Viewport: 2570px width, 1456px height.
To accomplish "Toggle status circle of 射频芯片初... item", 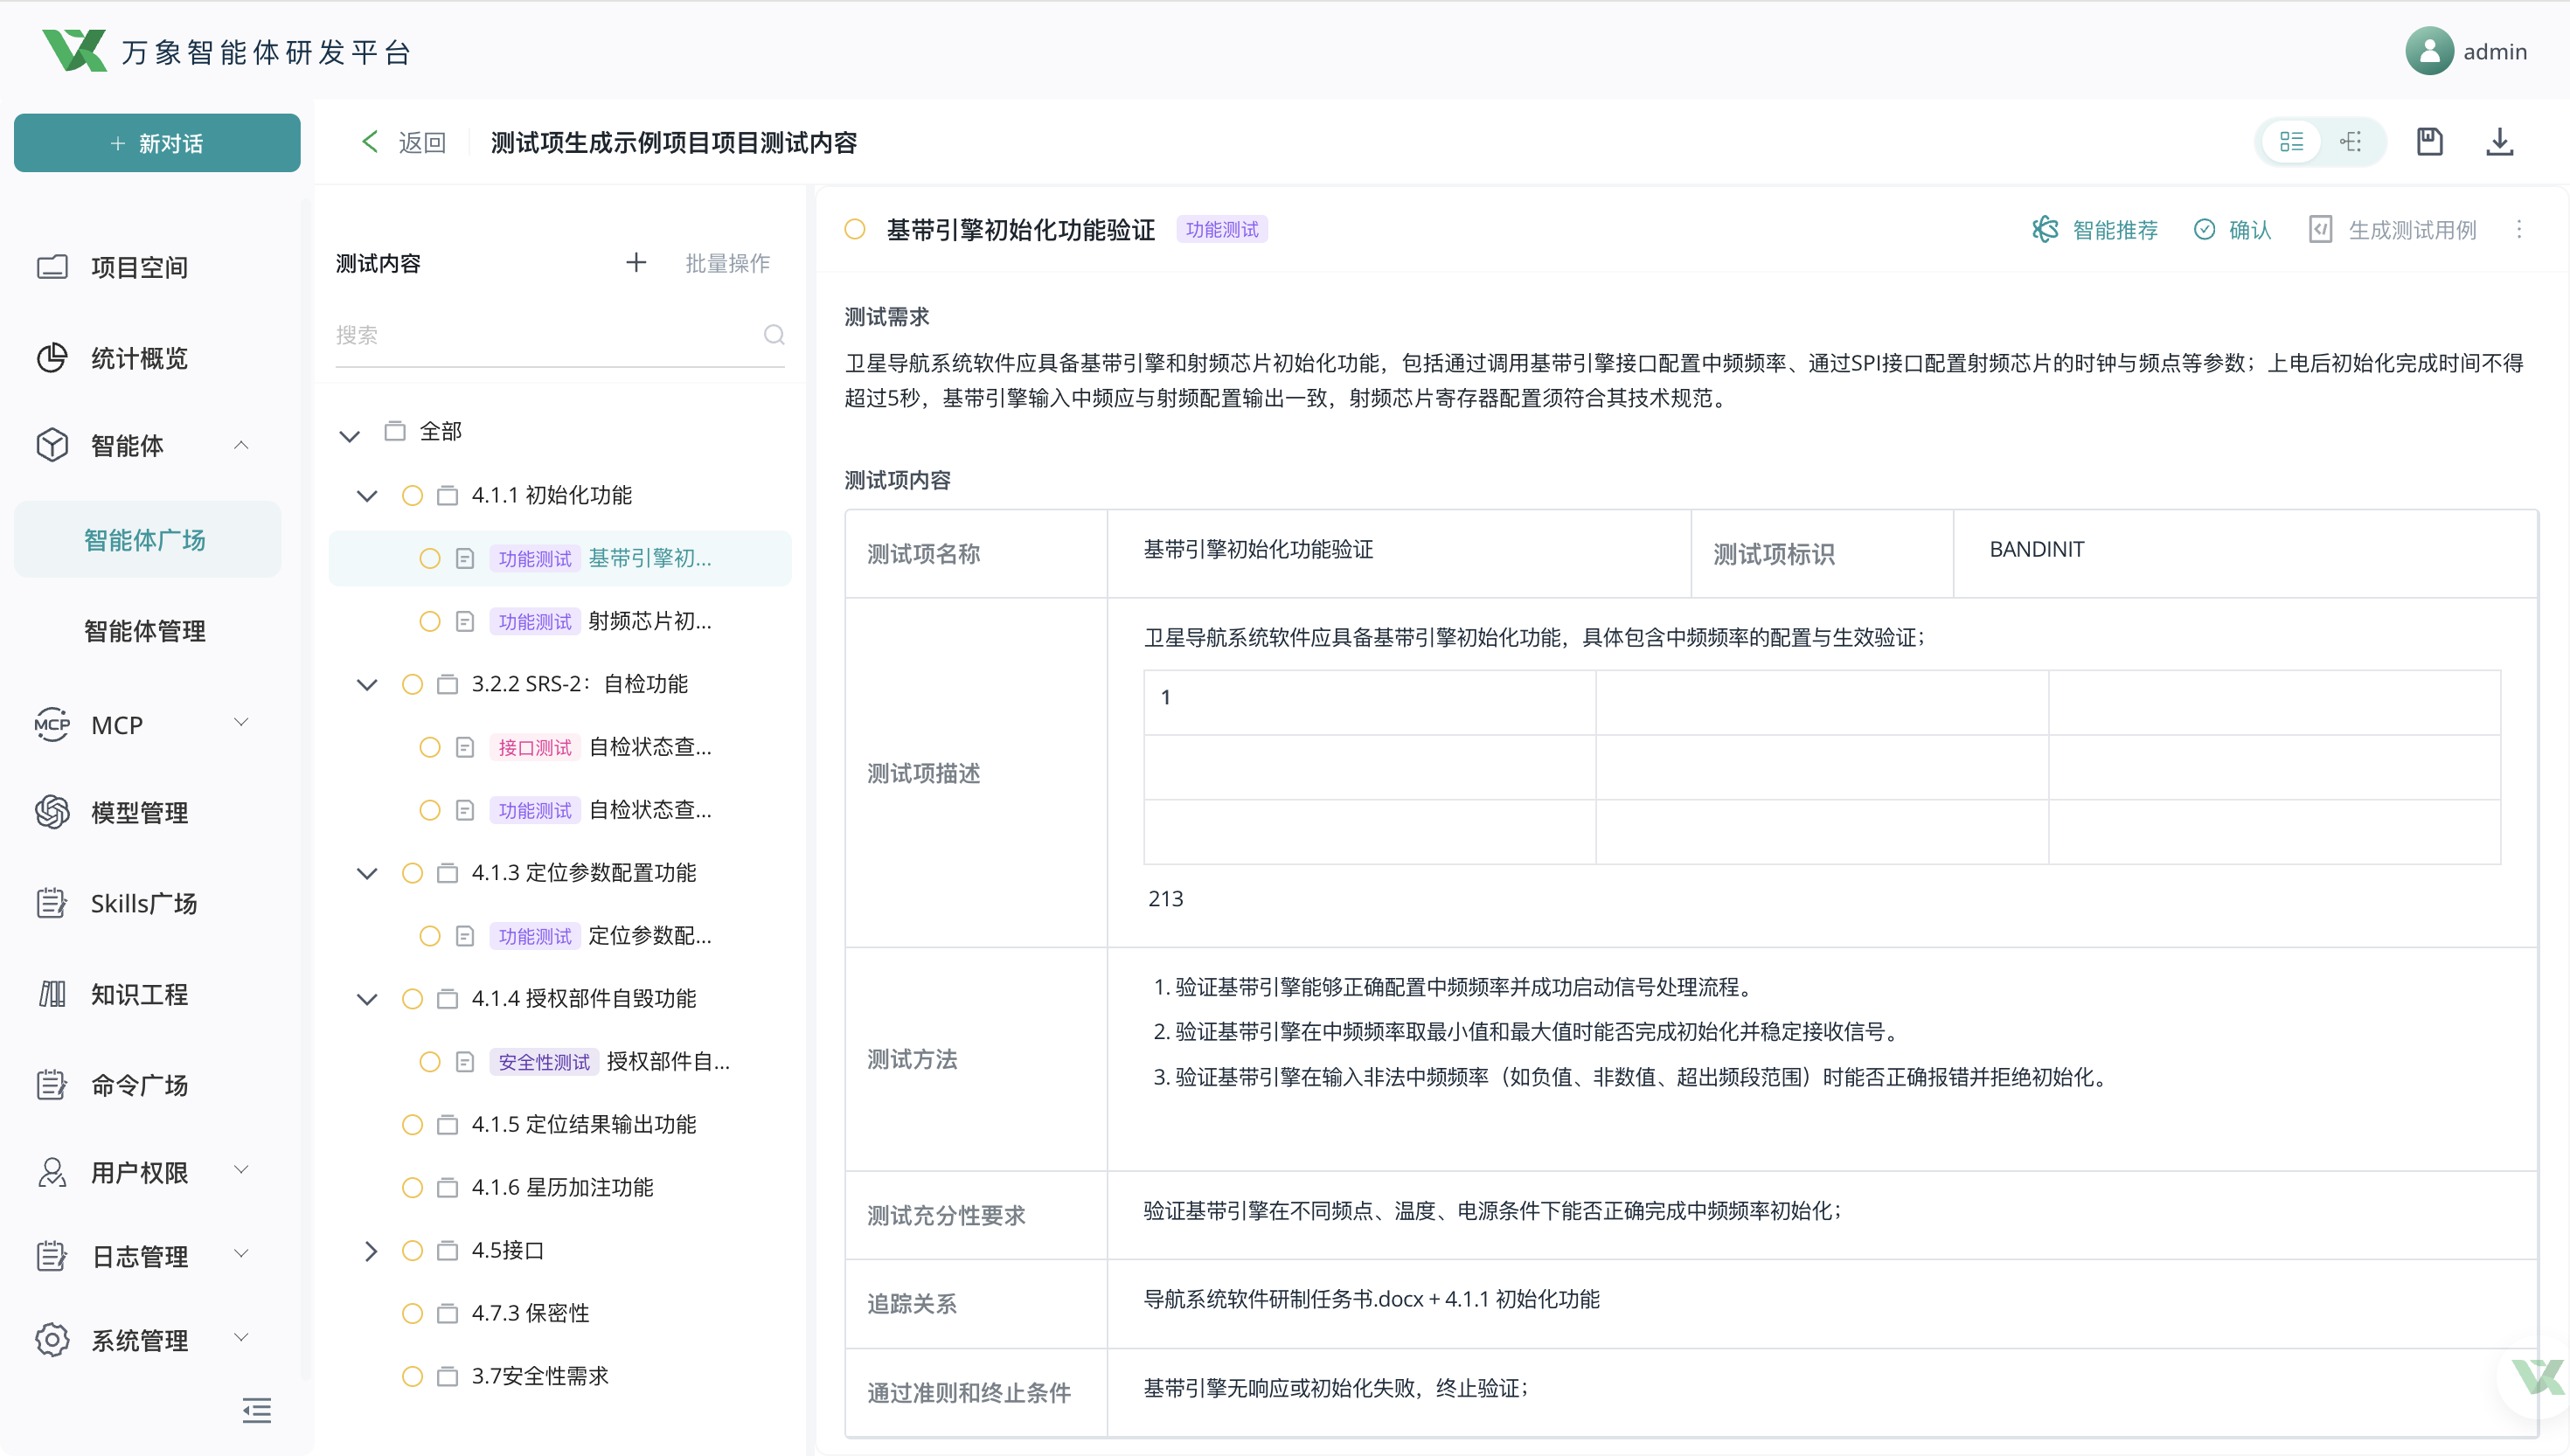I will [x=430, y=621].
